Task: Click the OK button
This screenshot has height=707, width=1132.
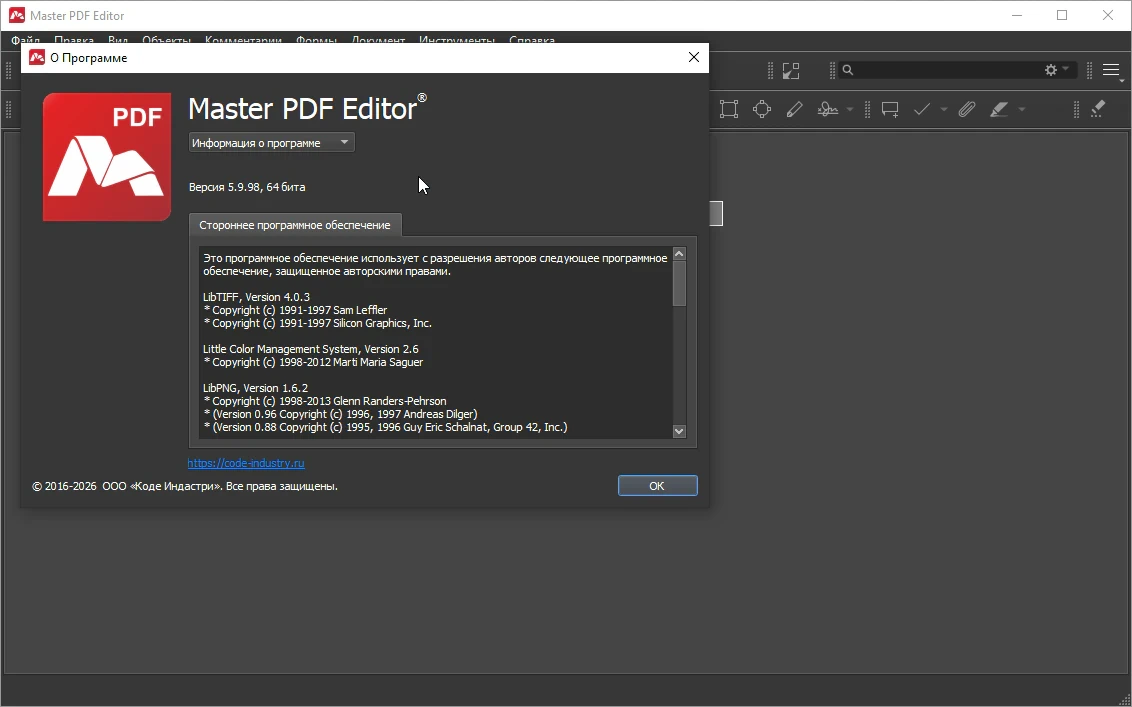Action: tap(657, 485)
